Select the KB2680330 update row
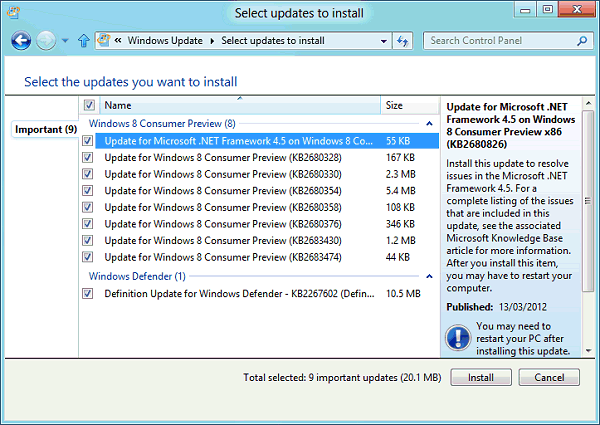 267,174
